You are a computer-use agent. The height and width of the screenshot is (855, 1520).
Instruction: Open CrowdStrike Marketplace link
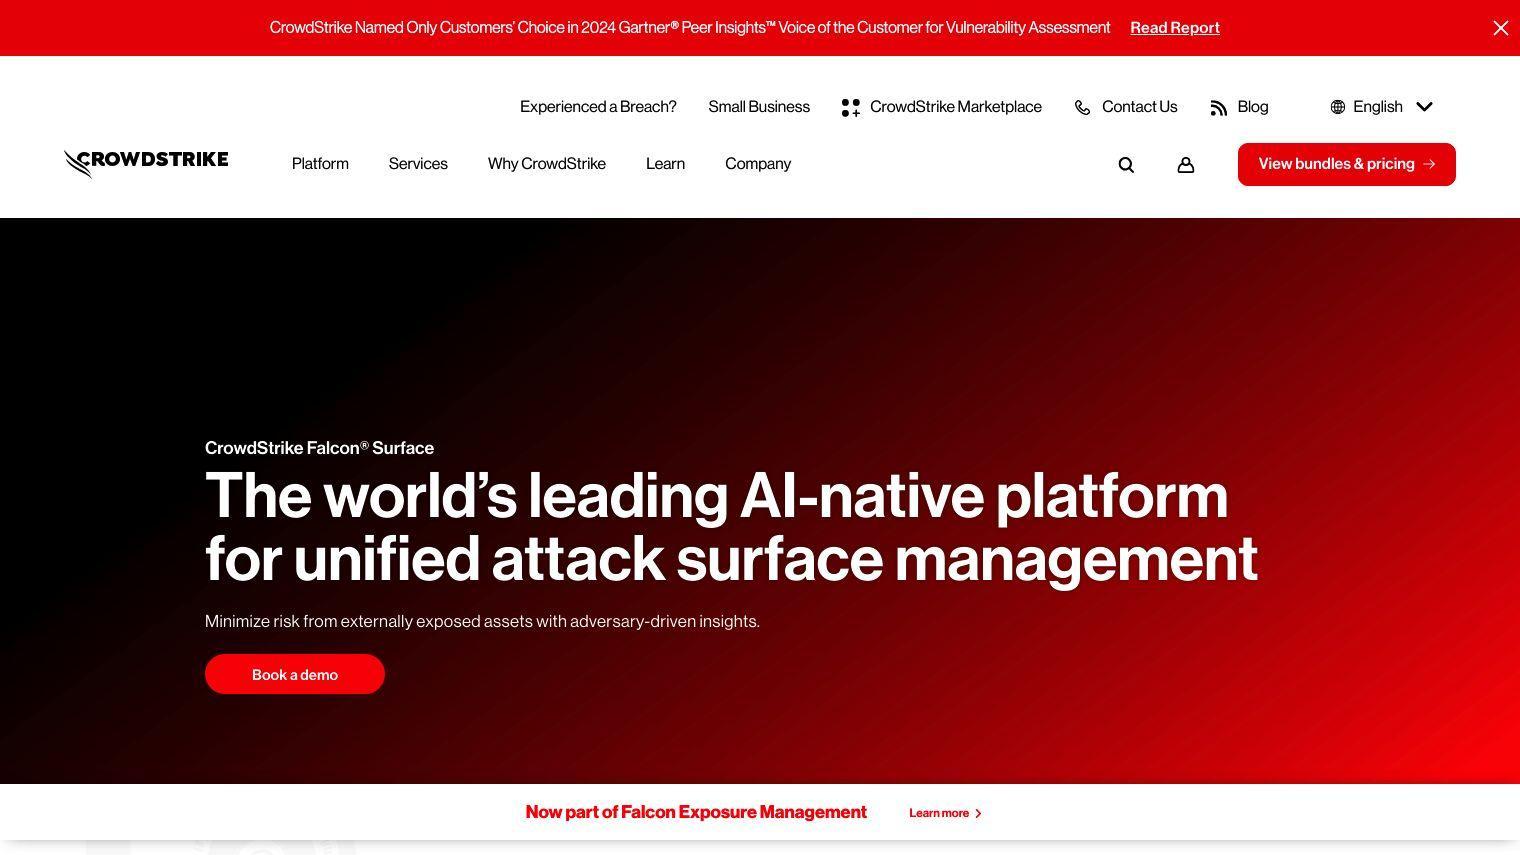click(x=956, y=107)
